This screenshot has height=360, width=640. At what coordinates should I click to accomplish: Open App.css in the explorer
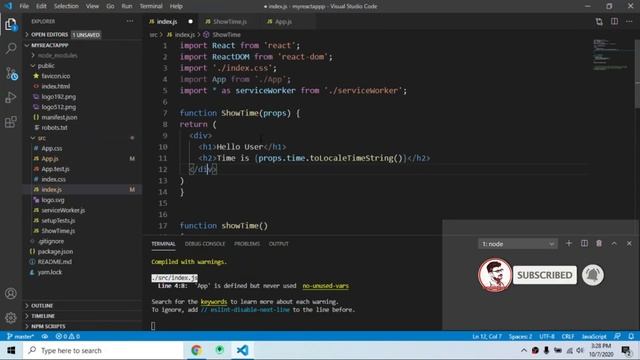point(82,148)
